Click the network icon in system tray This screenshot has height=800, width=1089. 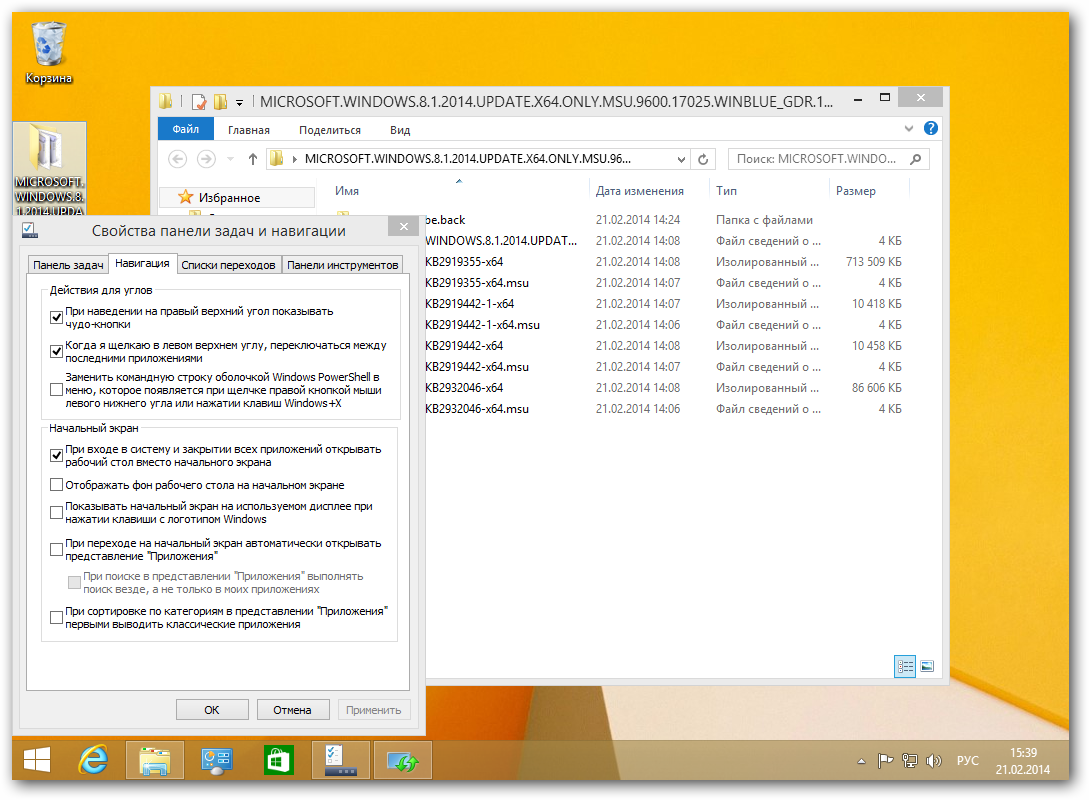tap(909, 761)
